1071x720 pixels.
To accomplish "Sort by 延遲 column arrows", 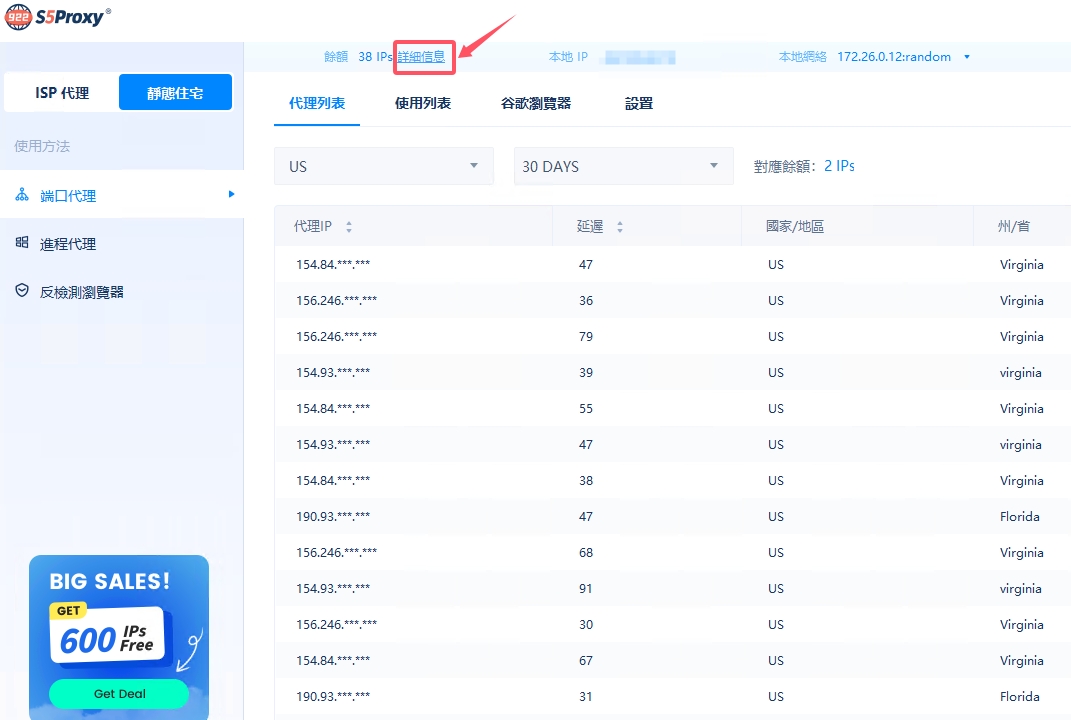I will 619,227.
